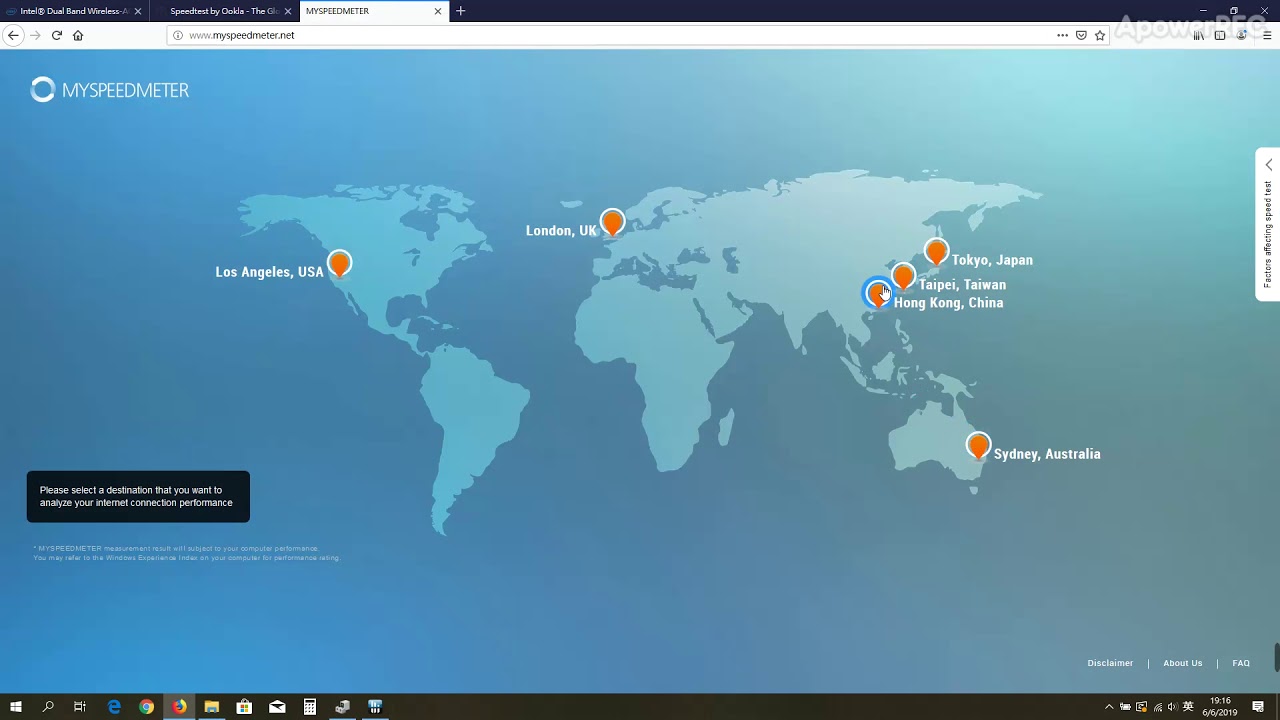The height and width of the screenshot is (720, 1280).
Task: Click the Hong Kong, China label
Action: (x=948, y=303)
